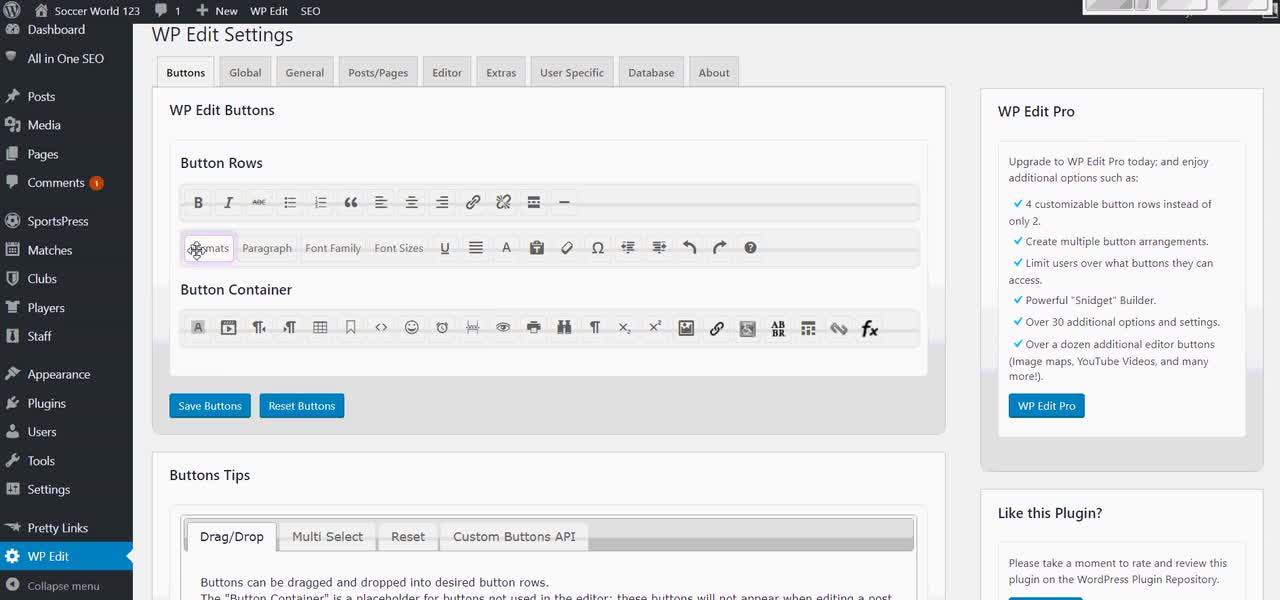Open SportsPress in the admin sidebar
Viewport: 1280px width, 600px height.
coord(58,221)
